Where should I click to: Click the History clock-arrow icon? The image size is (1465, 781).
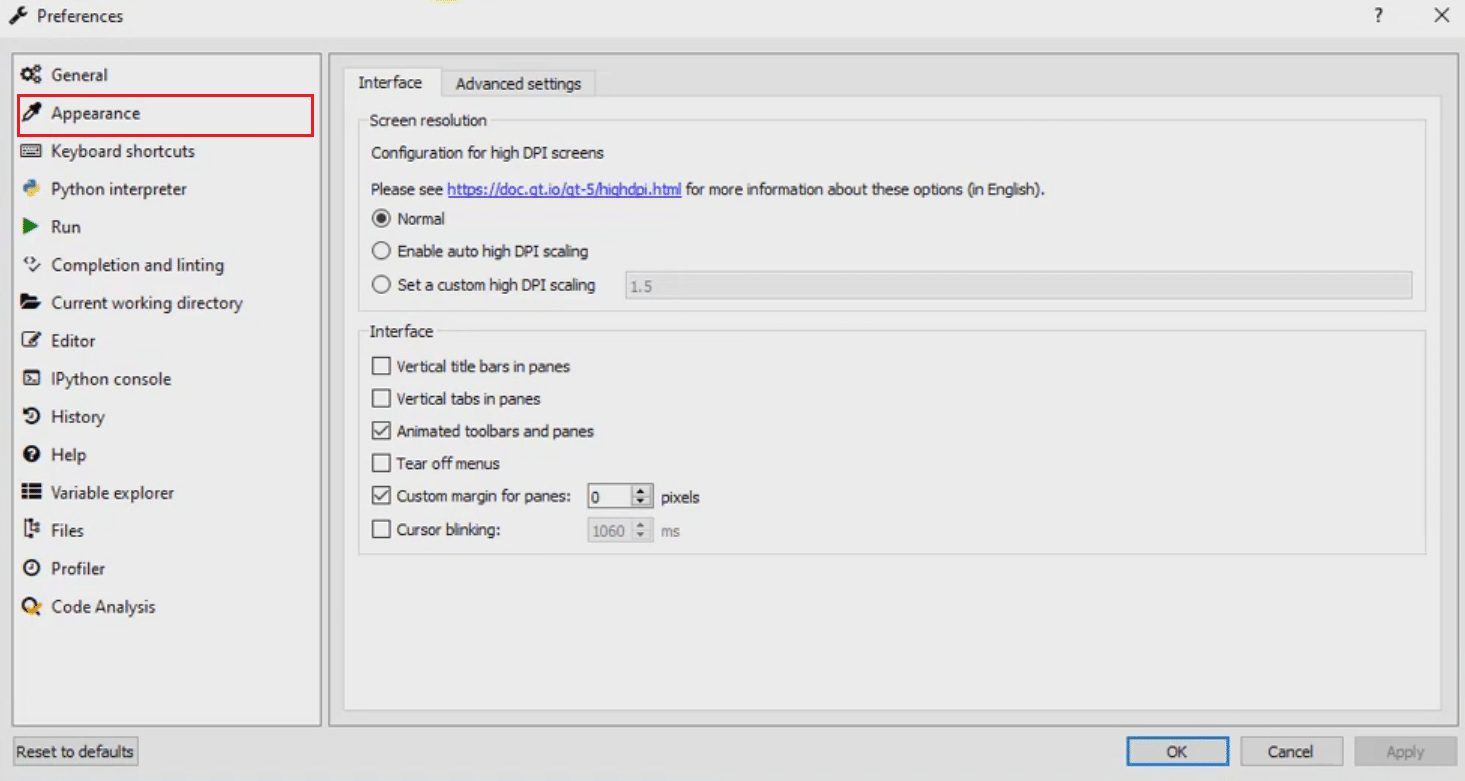click(x=31, y=417)
